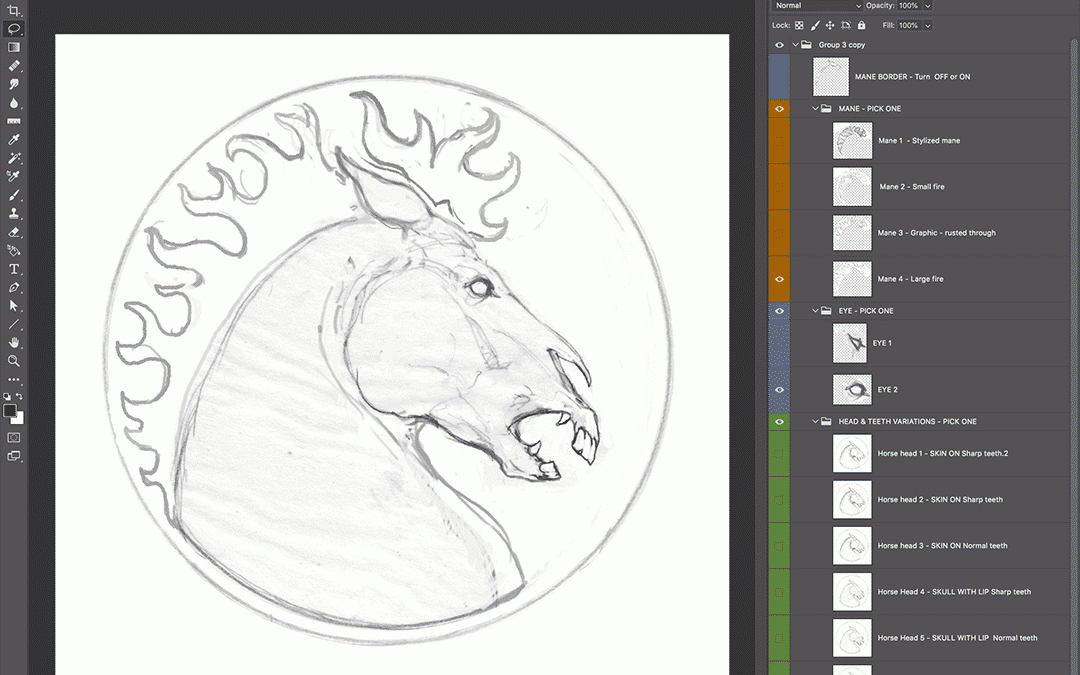
Task: Choose the Type tool
Action: tap(14, 269)
